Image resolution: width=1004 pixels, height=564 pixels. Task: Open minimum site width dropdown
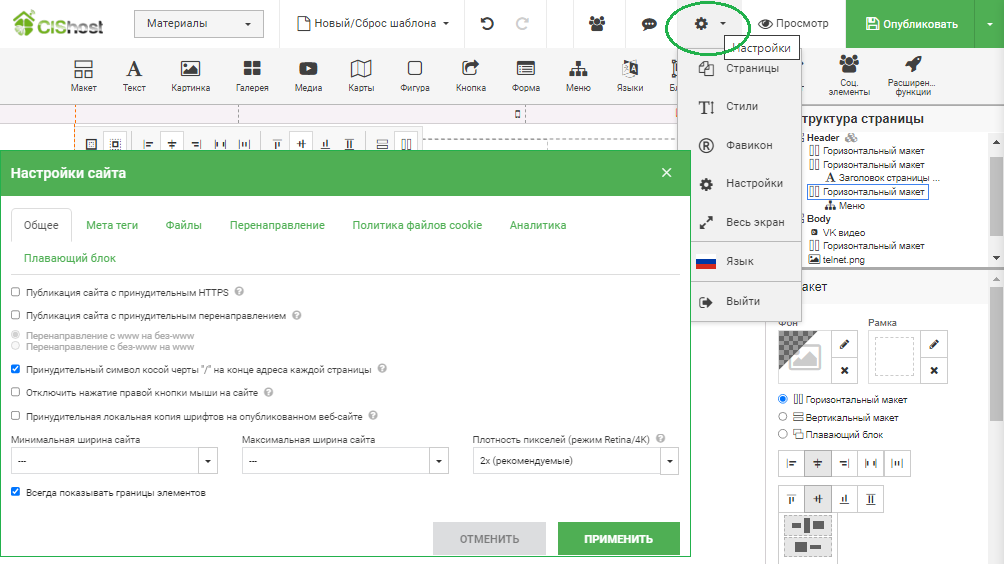[208, 461]
